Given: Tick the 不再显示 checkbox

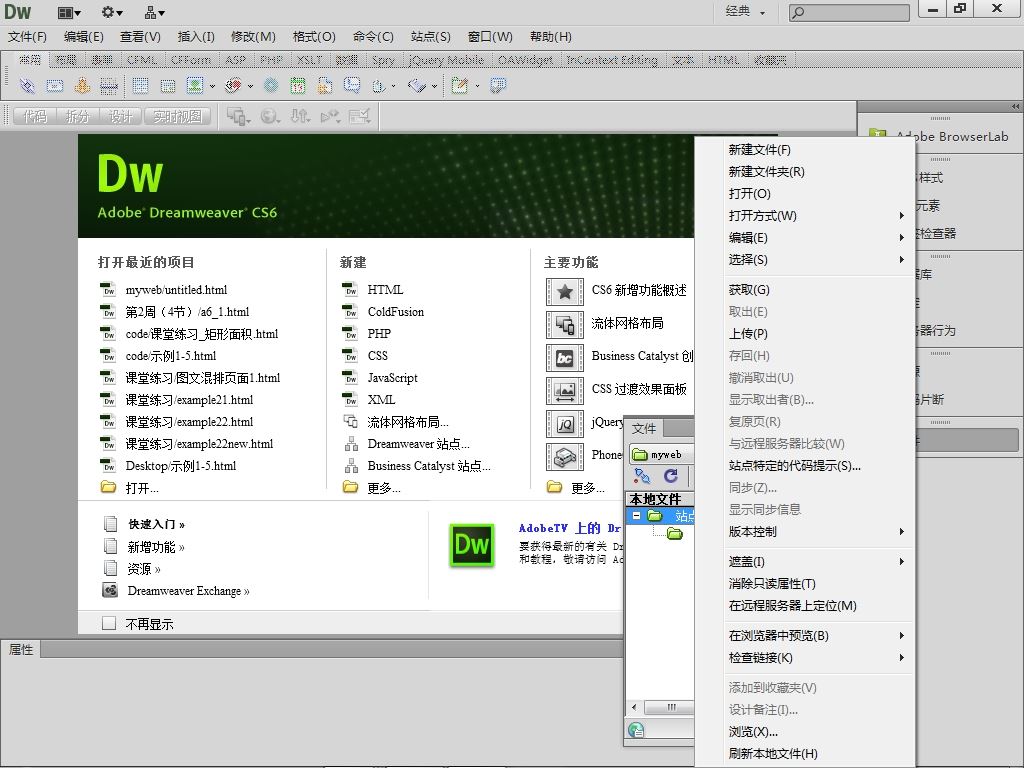Looking at the screenshot, I should [109, 623].
